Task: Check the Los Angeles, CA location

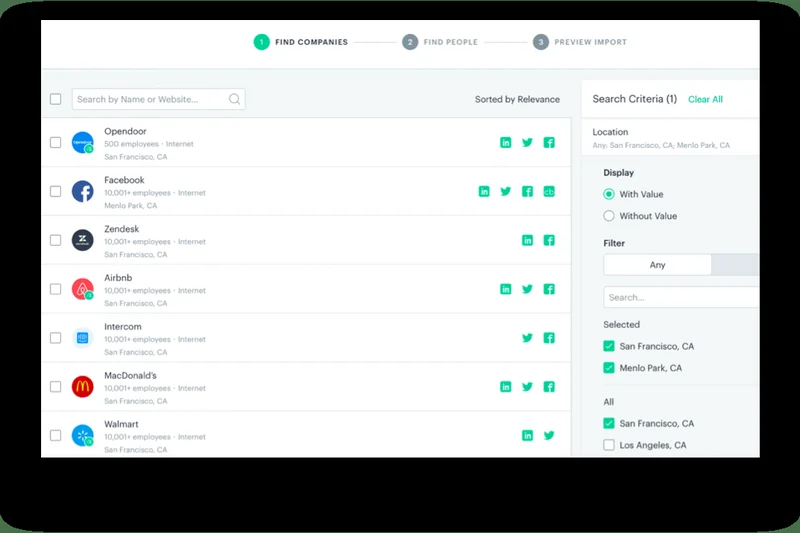Action: pos(609,445)
